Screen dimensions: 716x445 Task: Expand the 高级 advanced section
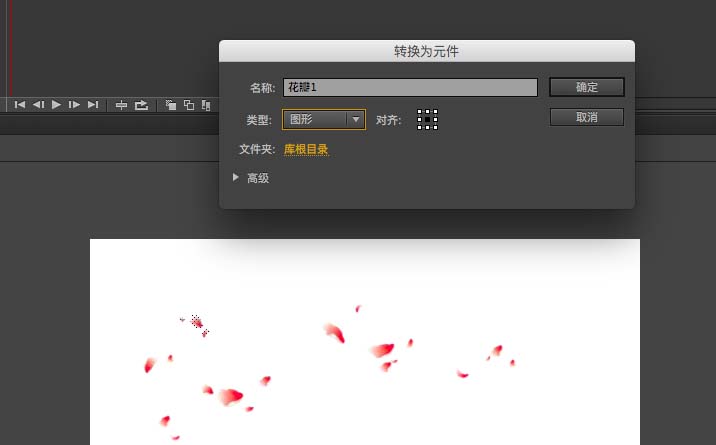pyautogui.click(x=236, y=177)
